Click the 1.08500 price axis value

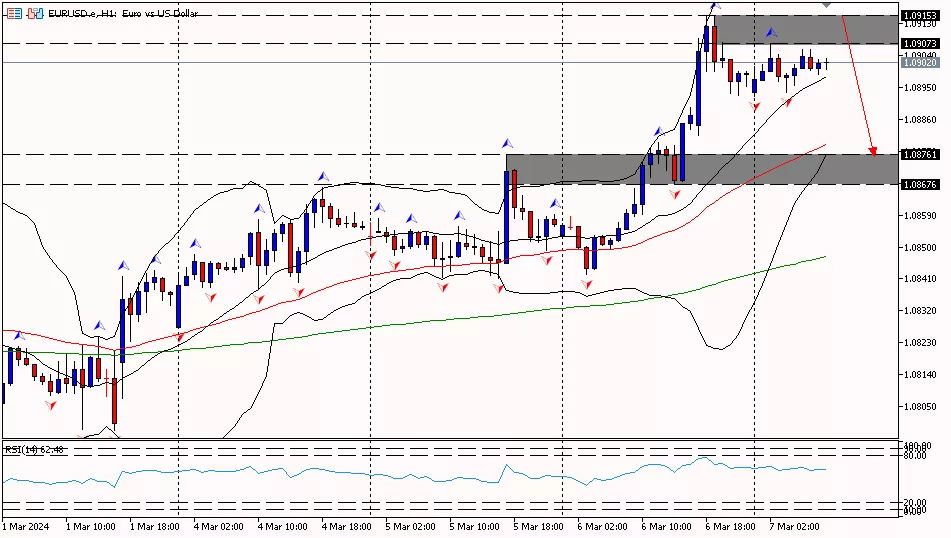click(920, 247)
